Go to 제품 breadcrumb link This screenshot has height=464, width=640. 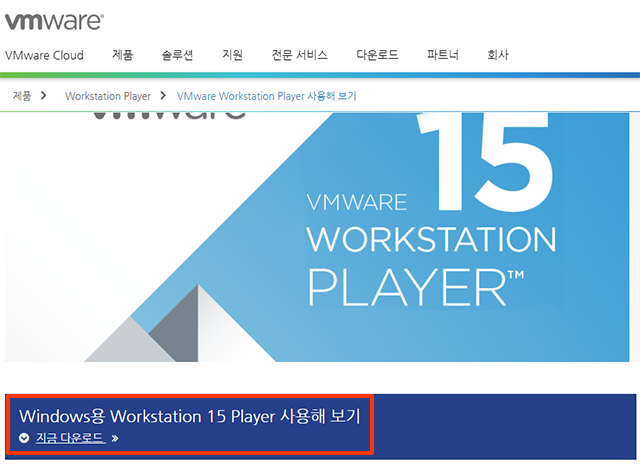pos(22,96)
